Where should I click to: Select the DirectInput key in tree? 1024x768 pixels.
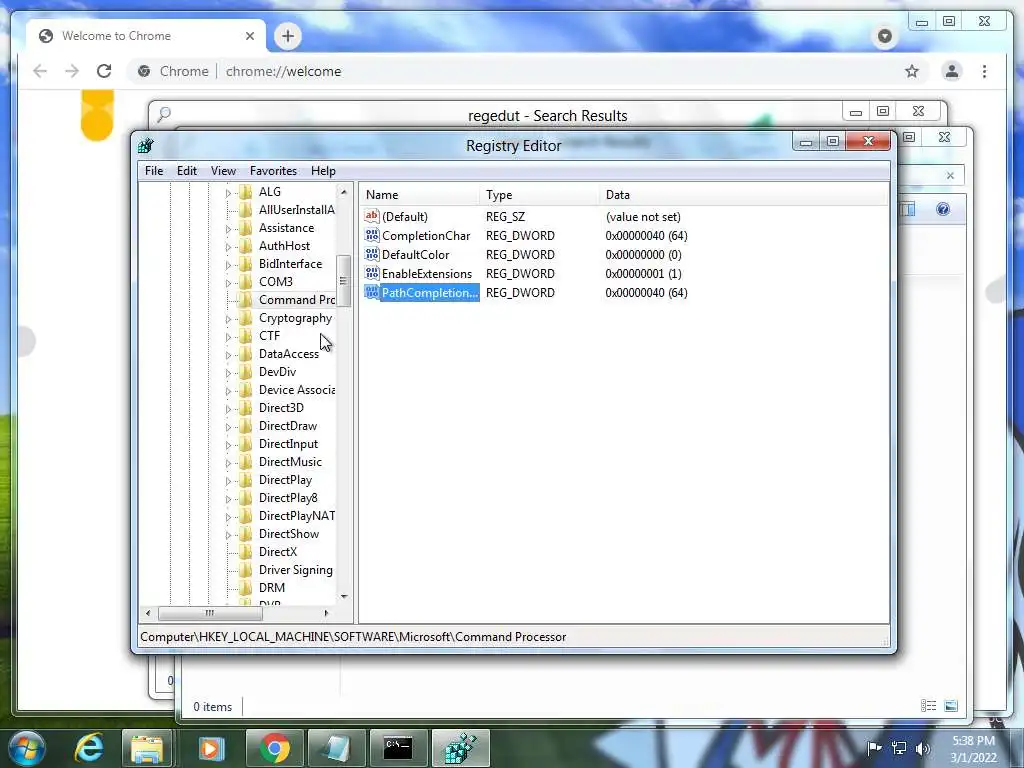pos(289,443)
